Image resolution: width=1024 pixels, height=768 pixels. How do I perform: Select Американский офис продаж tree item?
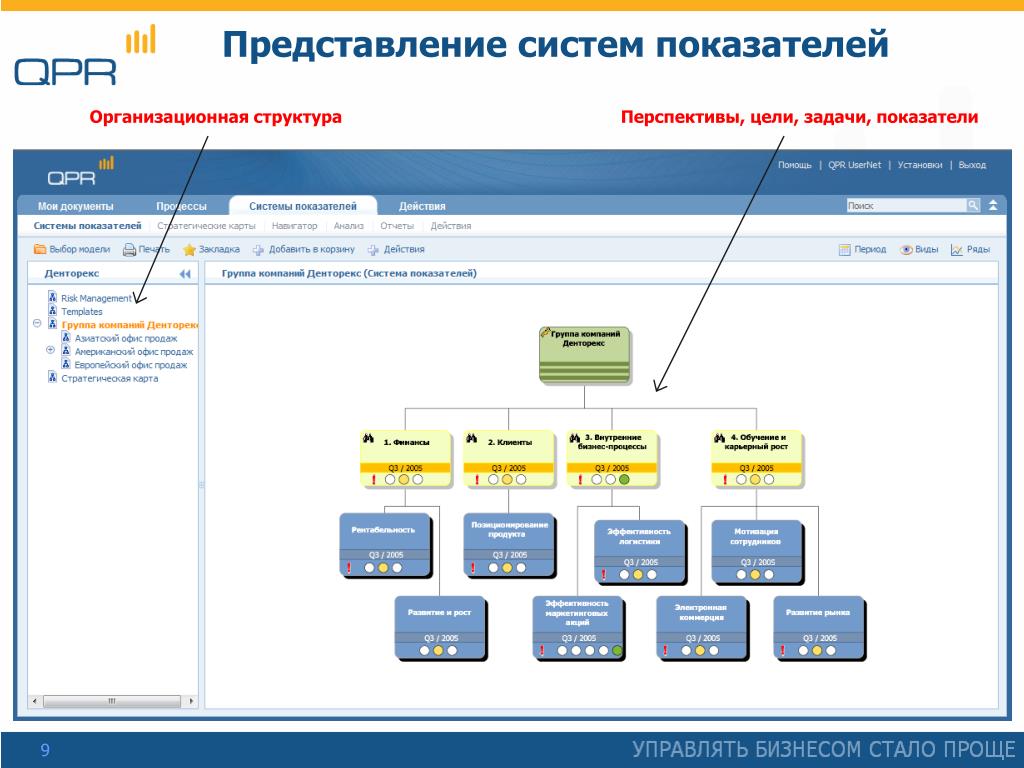click(x=134, y=351)
